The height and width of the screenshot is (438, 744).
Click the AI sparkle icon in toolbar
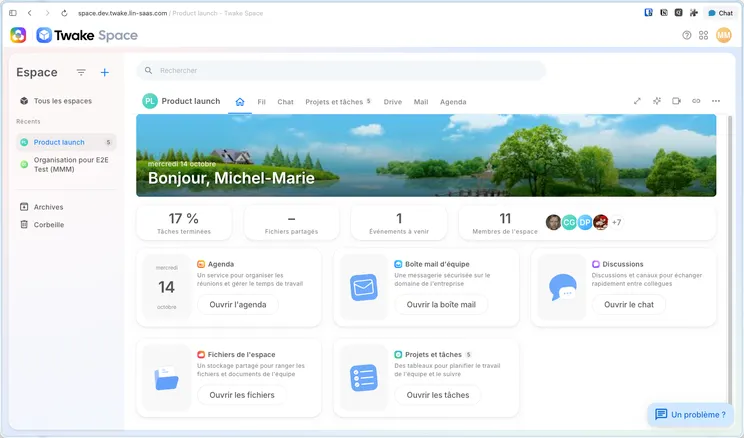657,101
